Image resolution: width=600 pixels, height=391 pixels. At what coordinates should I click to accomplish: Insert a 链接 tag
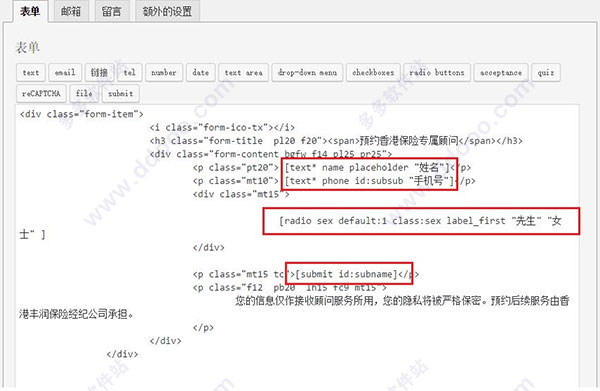[x=99, y=72]
